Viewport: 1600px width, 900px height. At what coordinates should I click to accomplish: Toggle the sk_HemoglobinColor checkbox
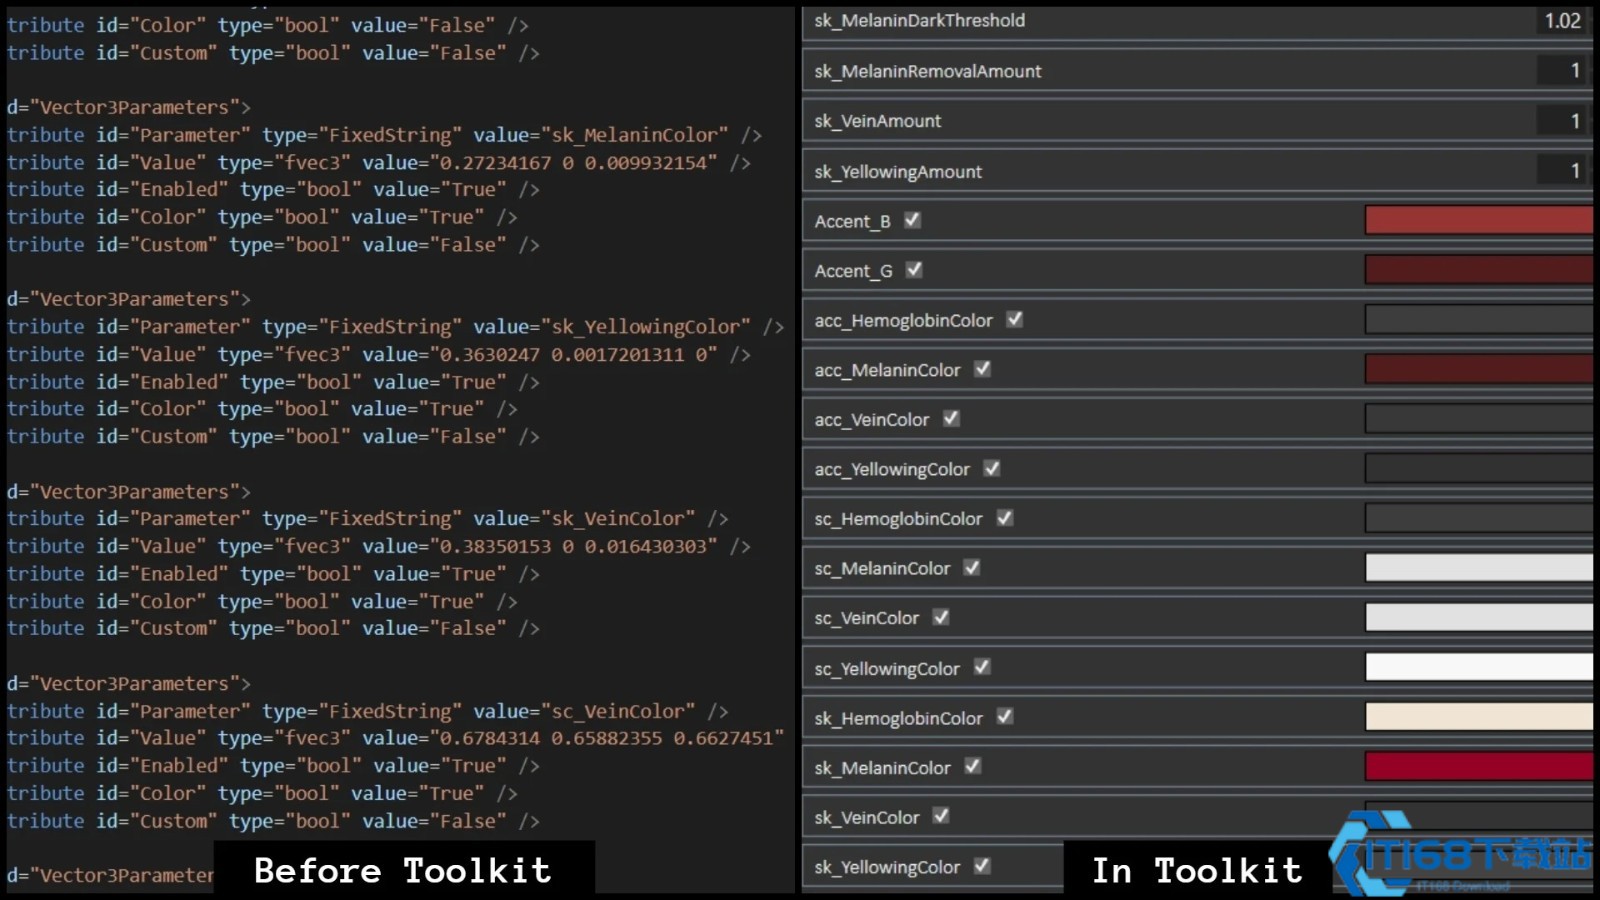pyautogui.click(x=1005, y=717)
